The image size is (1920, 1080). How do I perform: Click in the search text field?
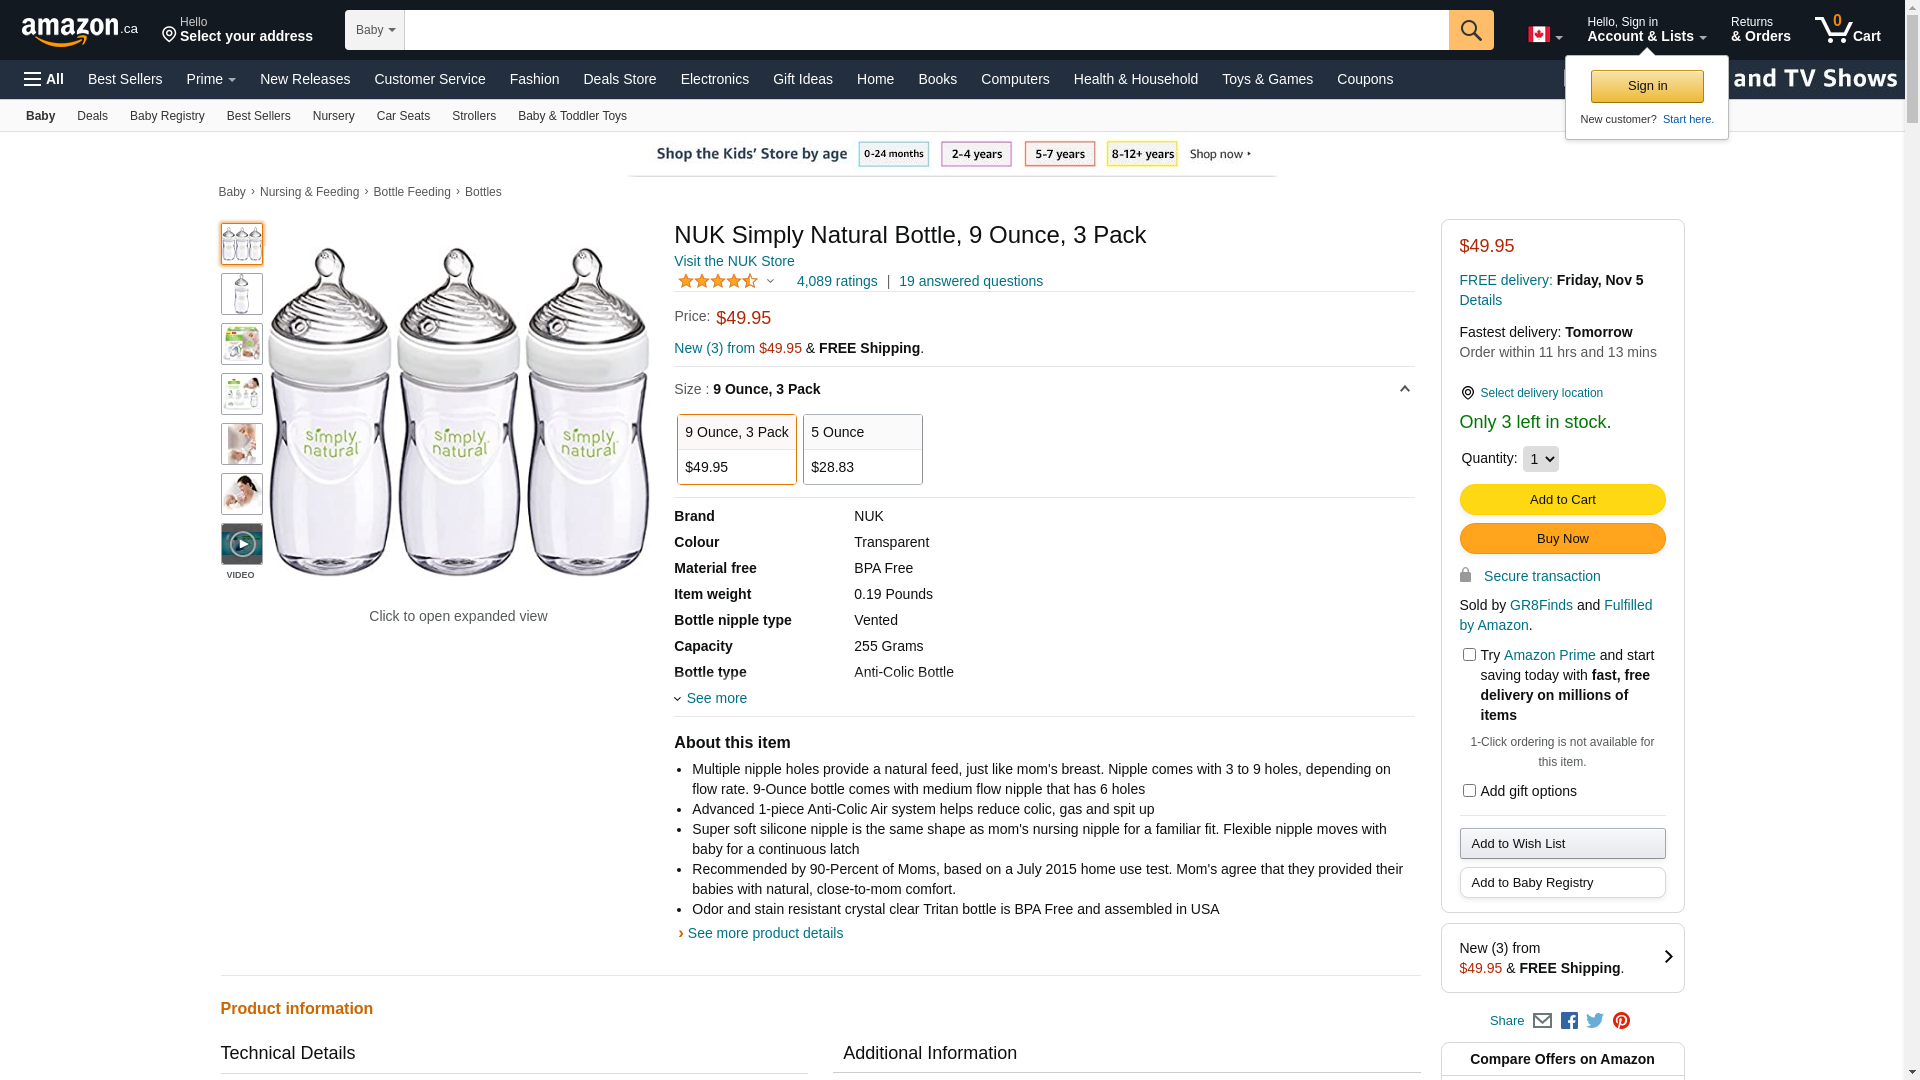tap(925, 30)
